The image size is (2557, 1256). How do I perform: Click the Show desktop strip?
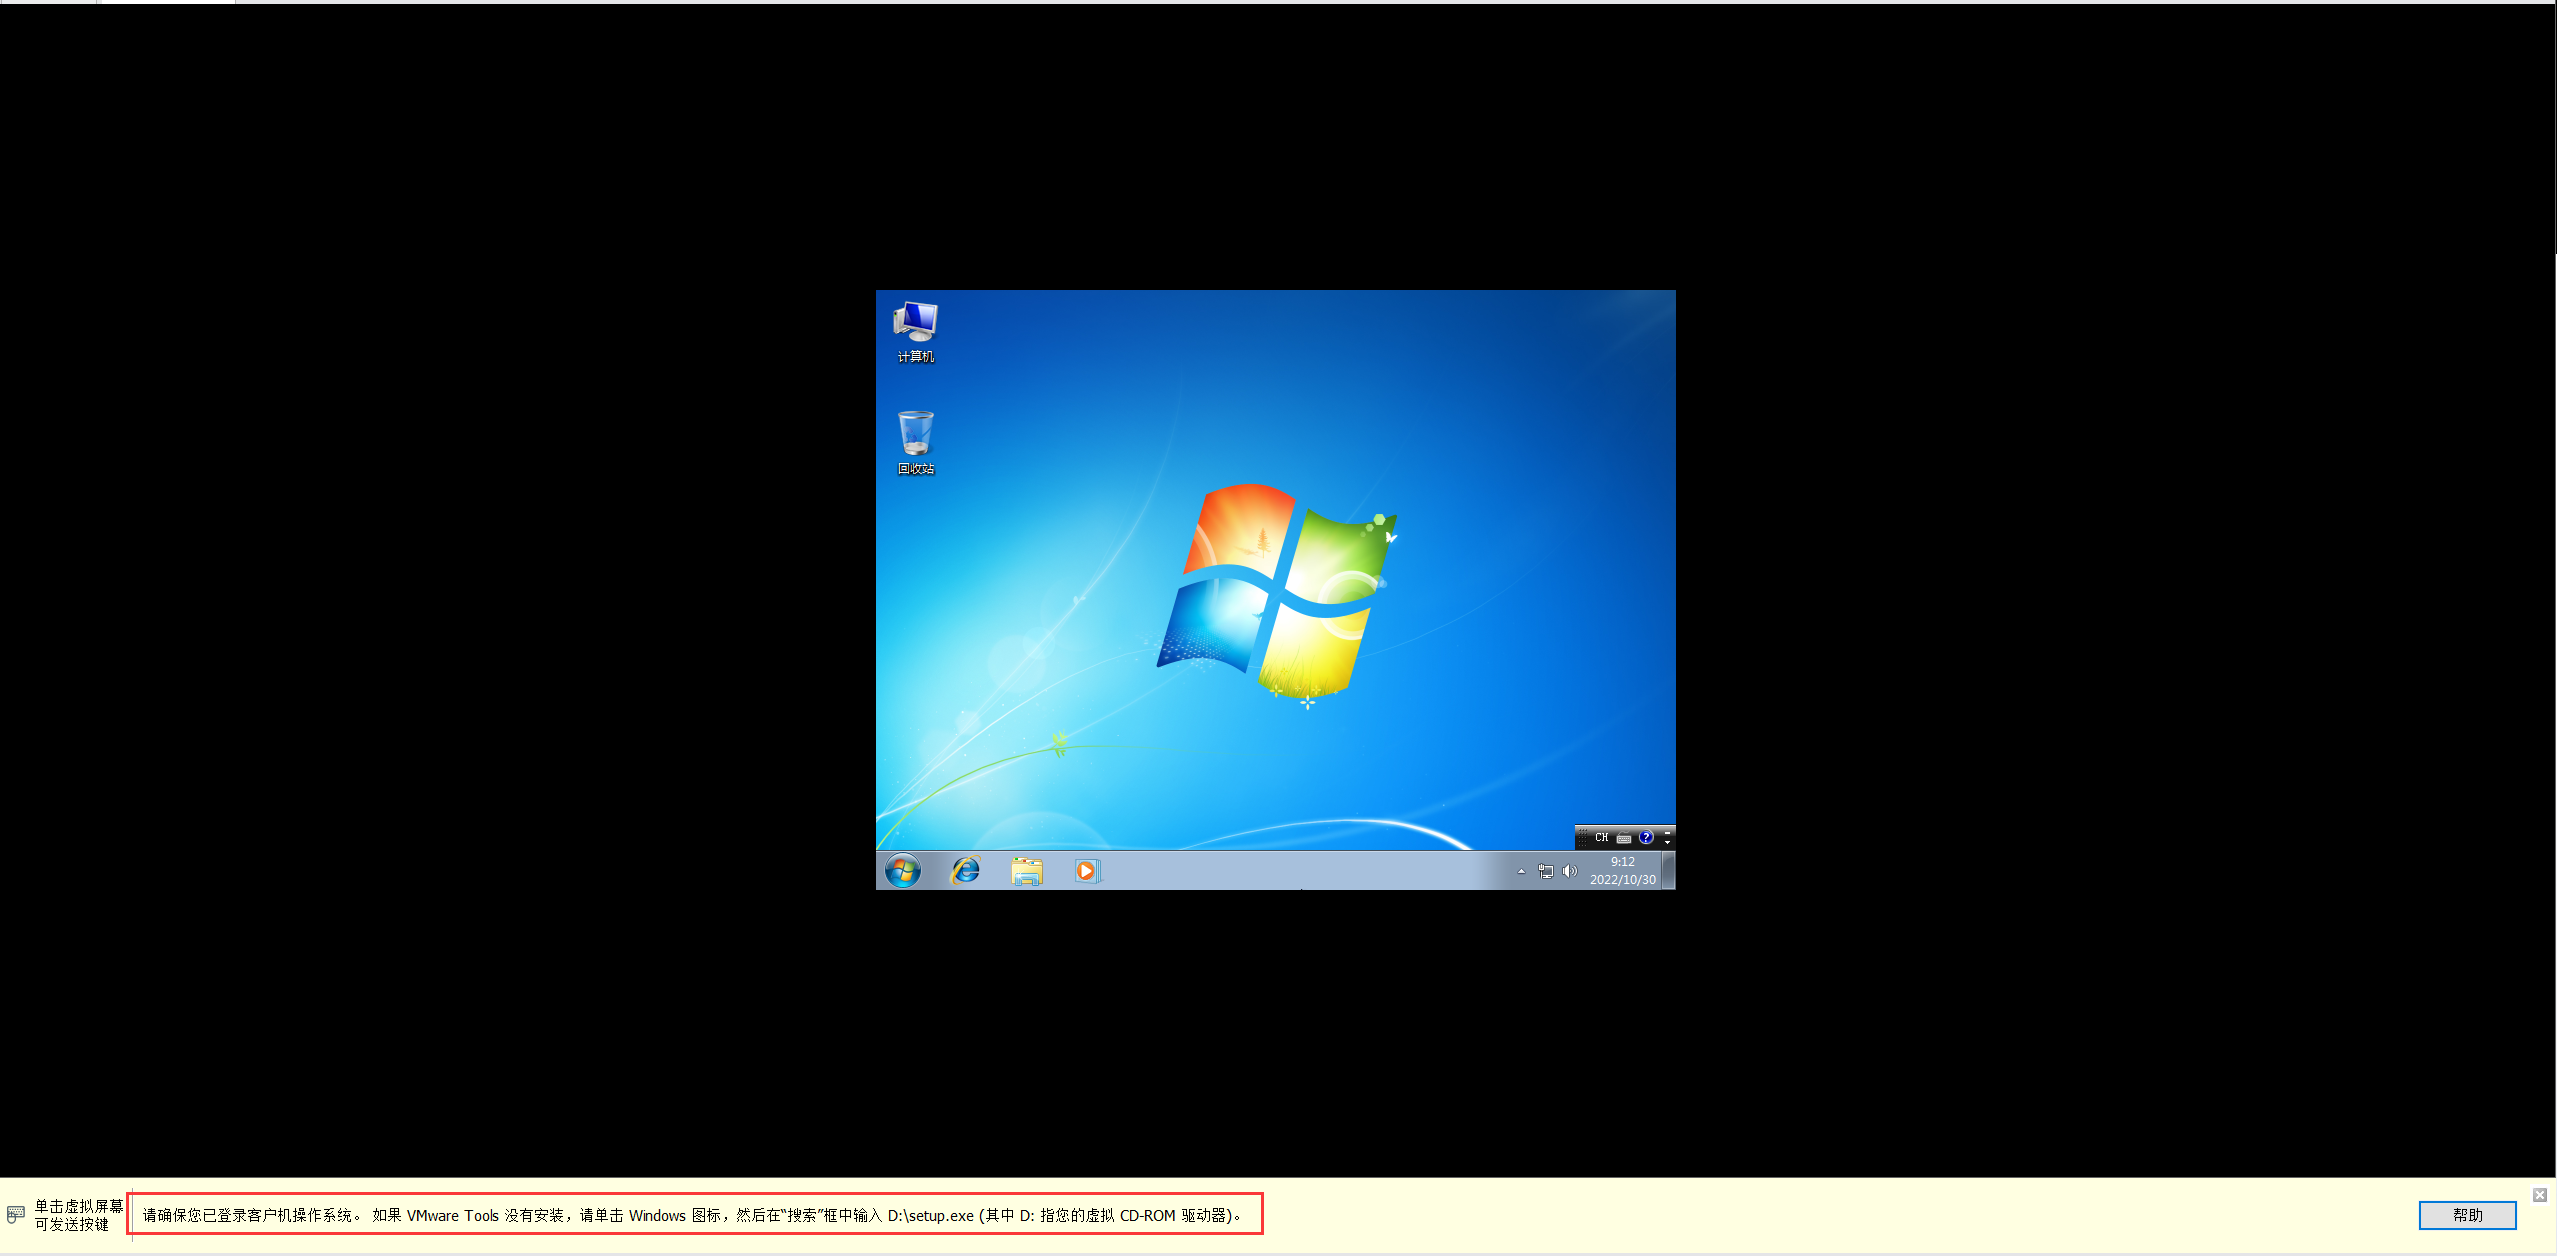(1668, 871)
